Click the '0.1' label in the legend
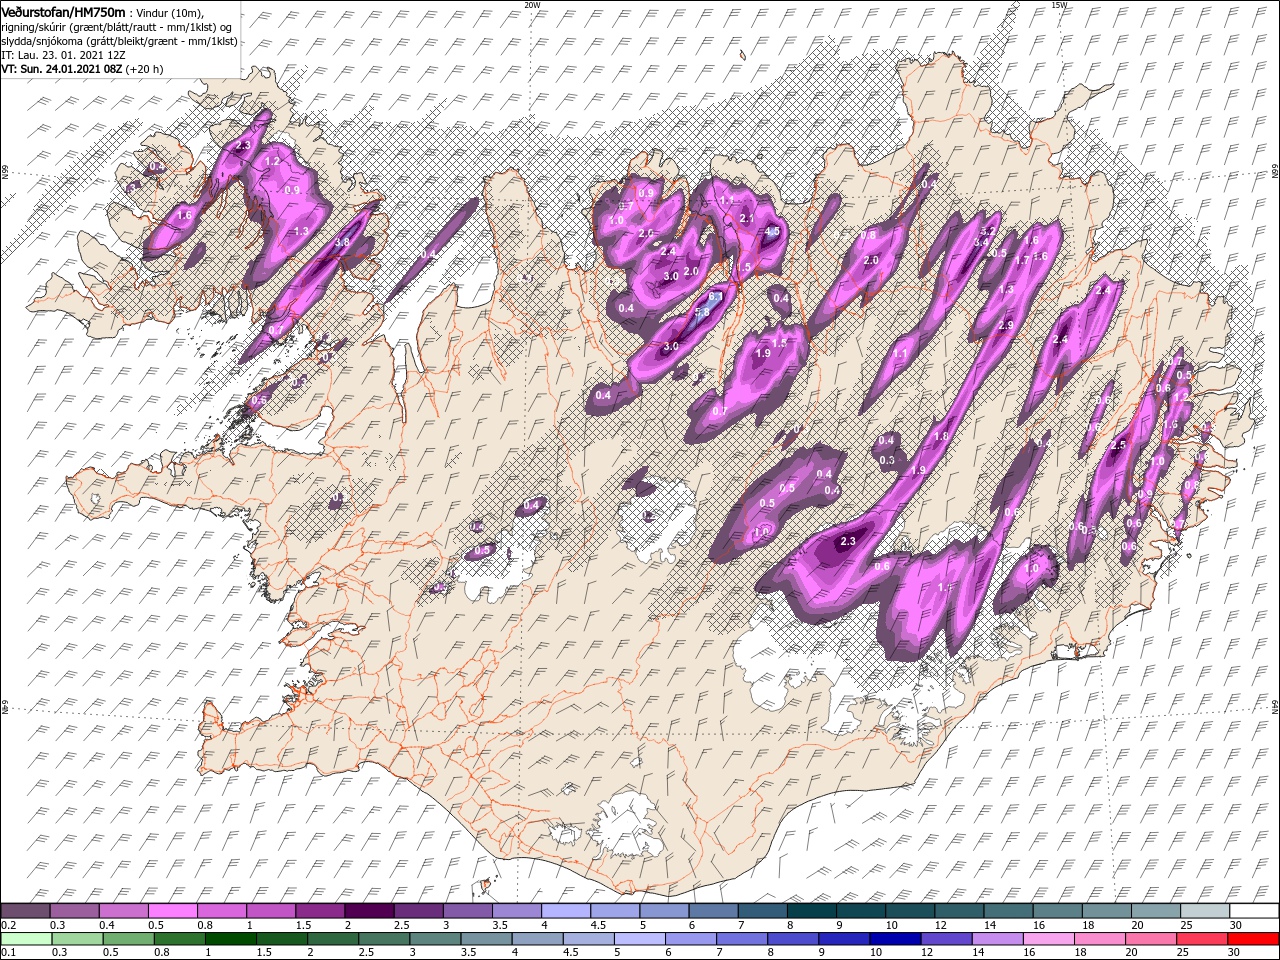1280x960 pixels. [x=8, y=952]
